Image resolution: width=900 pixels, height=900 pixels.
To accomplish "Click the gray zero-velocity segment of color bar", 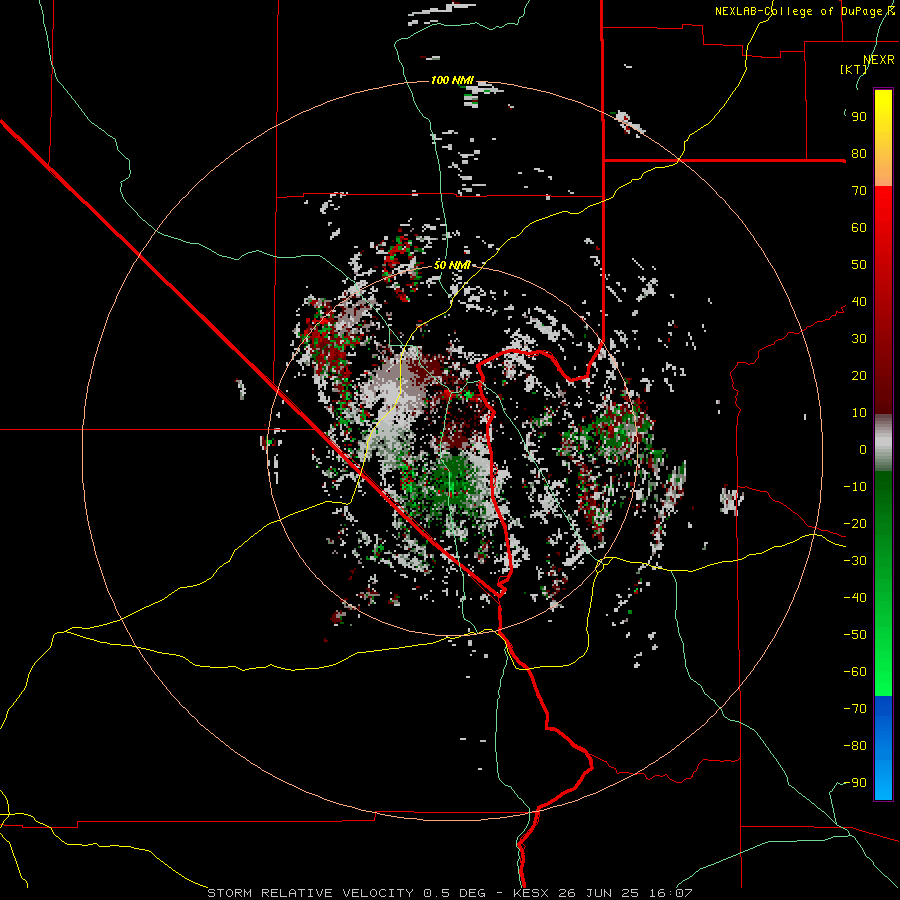I will (883, 443).
